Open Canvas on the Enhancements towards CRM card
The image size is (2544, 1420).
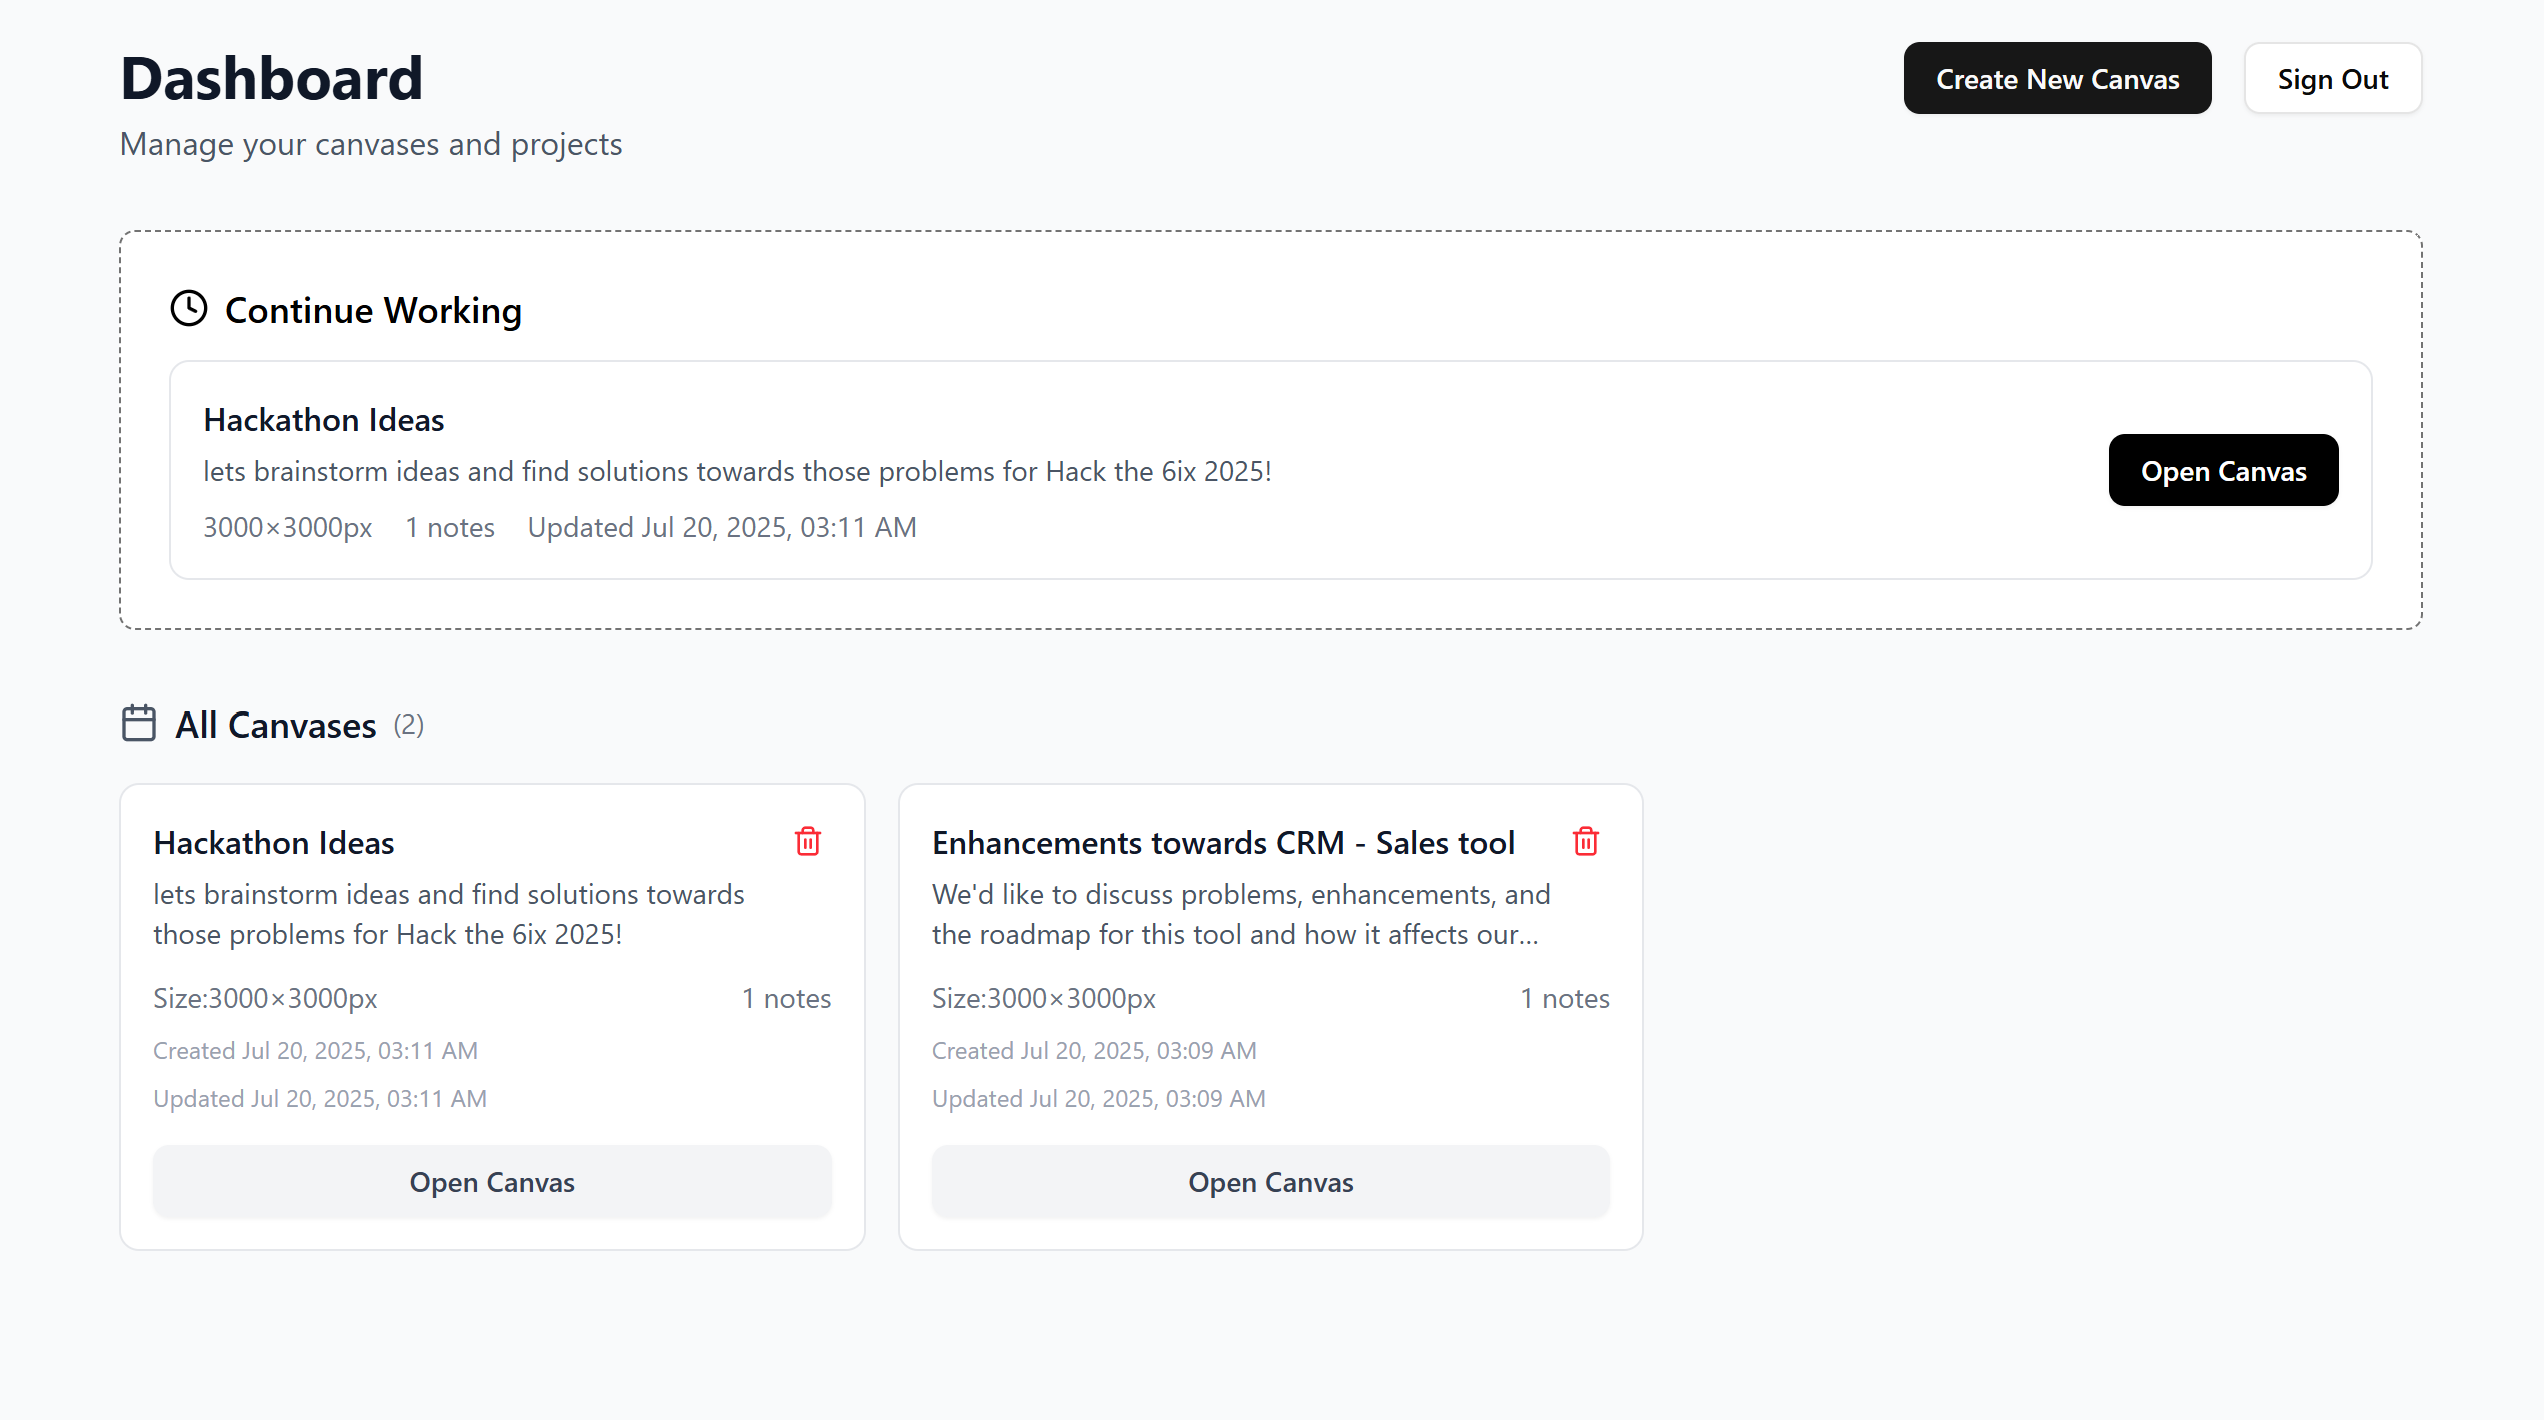1270,1182
